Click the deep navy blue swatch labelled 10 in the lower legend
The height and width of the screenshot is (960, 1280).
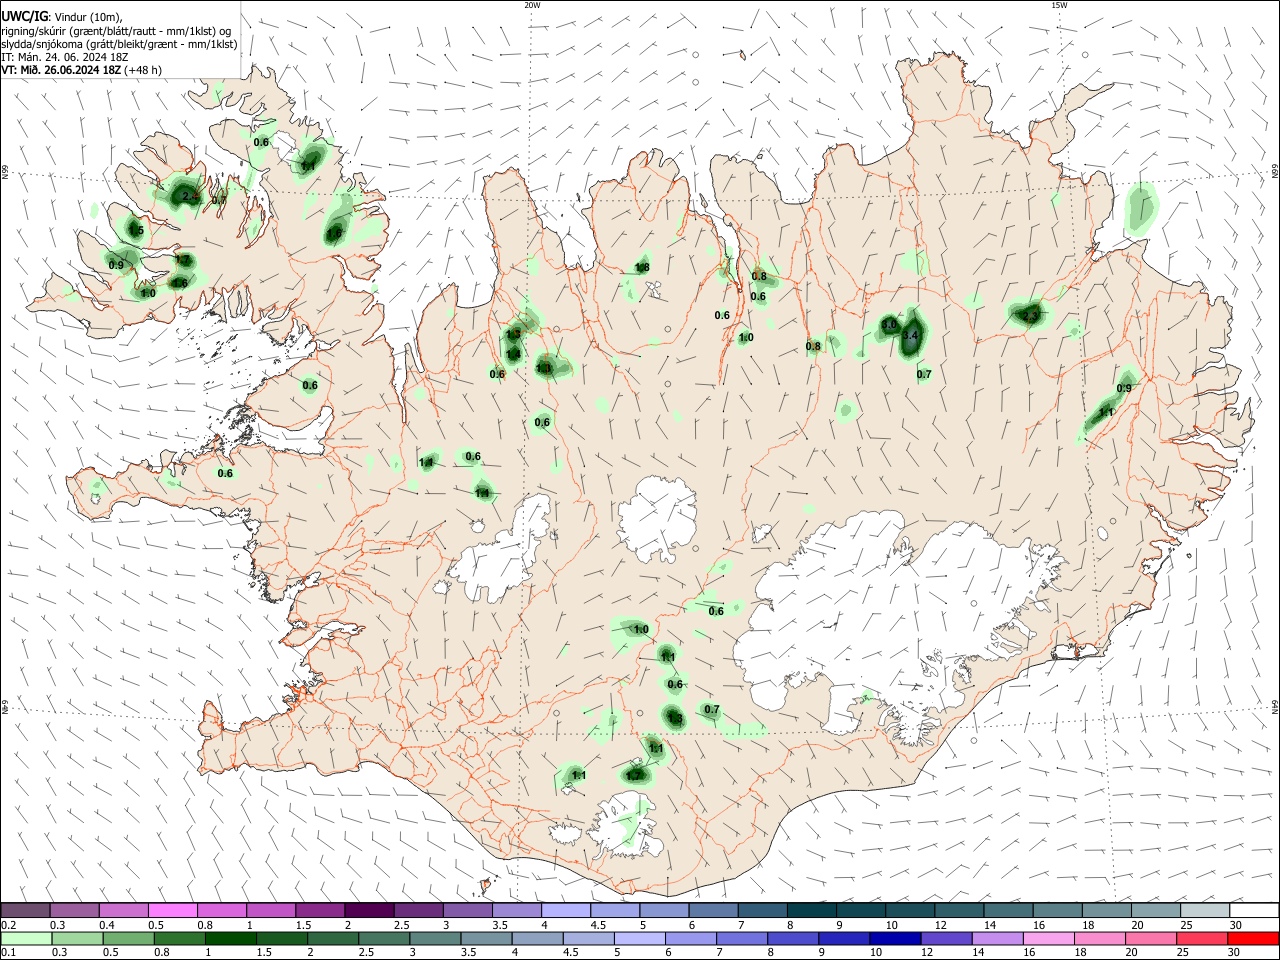click(x=894, y=938)
